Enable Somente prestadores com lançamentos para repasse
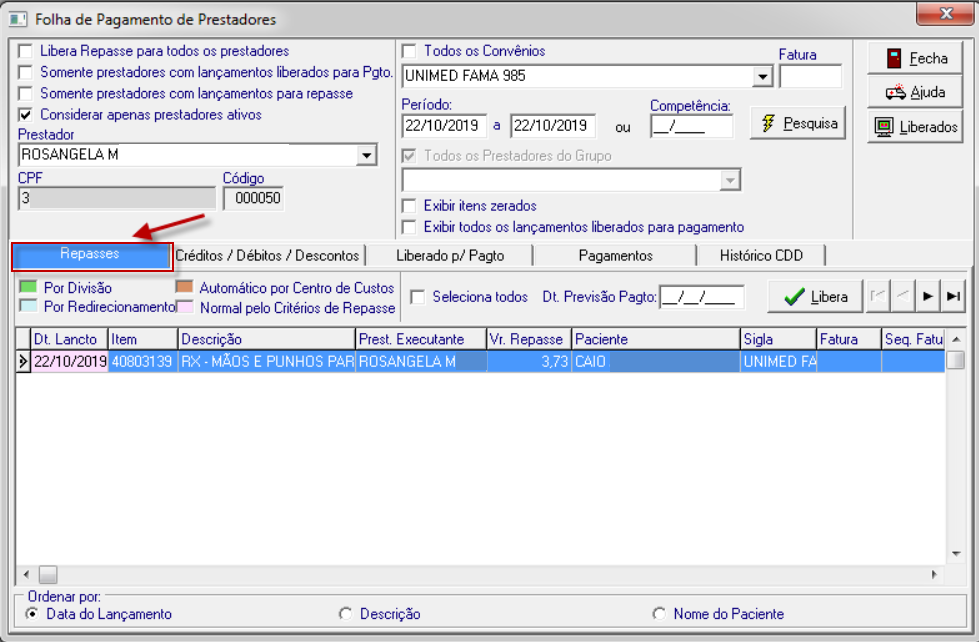 [26, 94]
